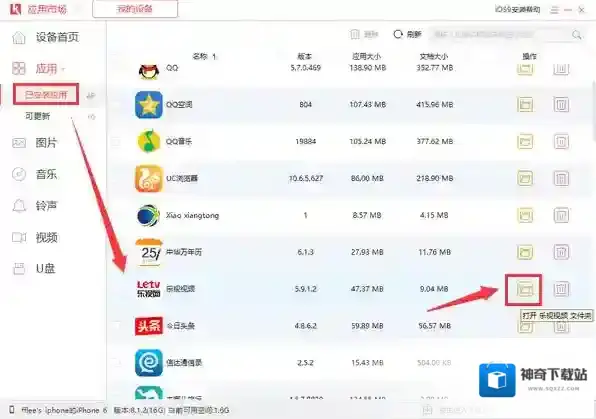596x419 pixels.
Task: Open file folder for QQ (5.7.0.469)
Action: point(525,69)
